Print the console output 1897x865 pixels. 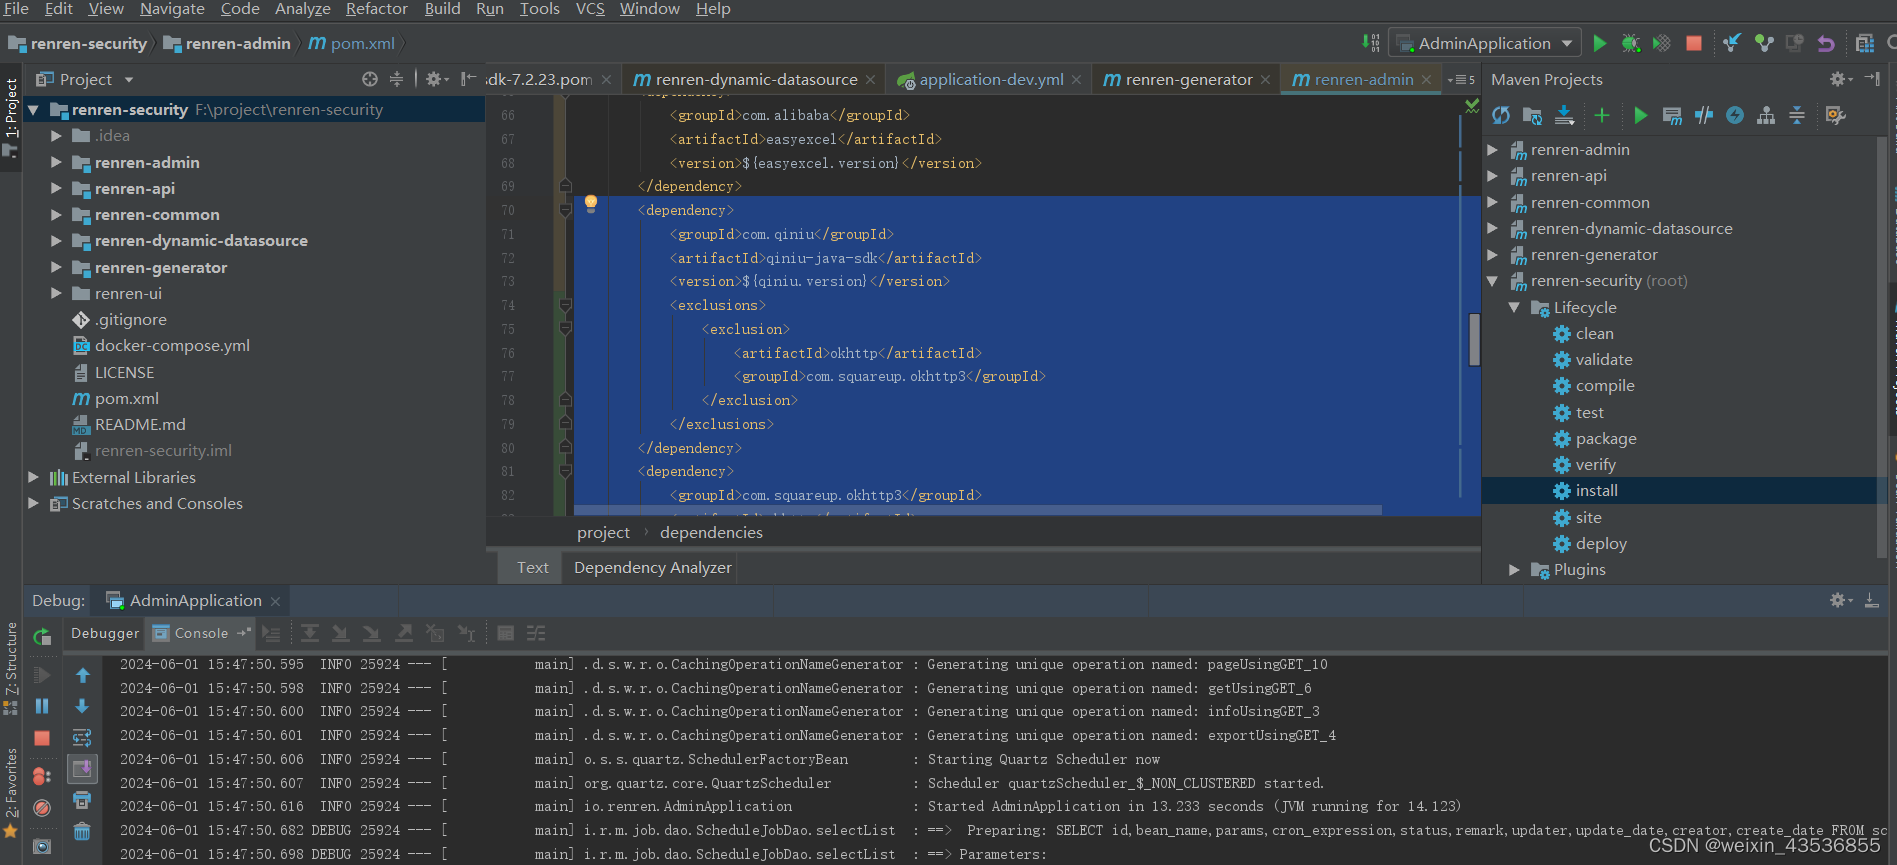pos(82,800)
